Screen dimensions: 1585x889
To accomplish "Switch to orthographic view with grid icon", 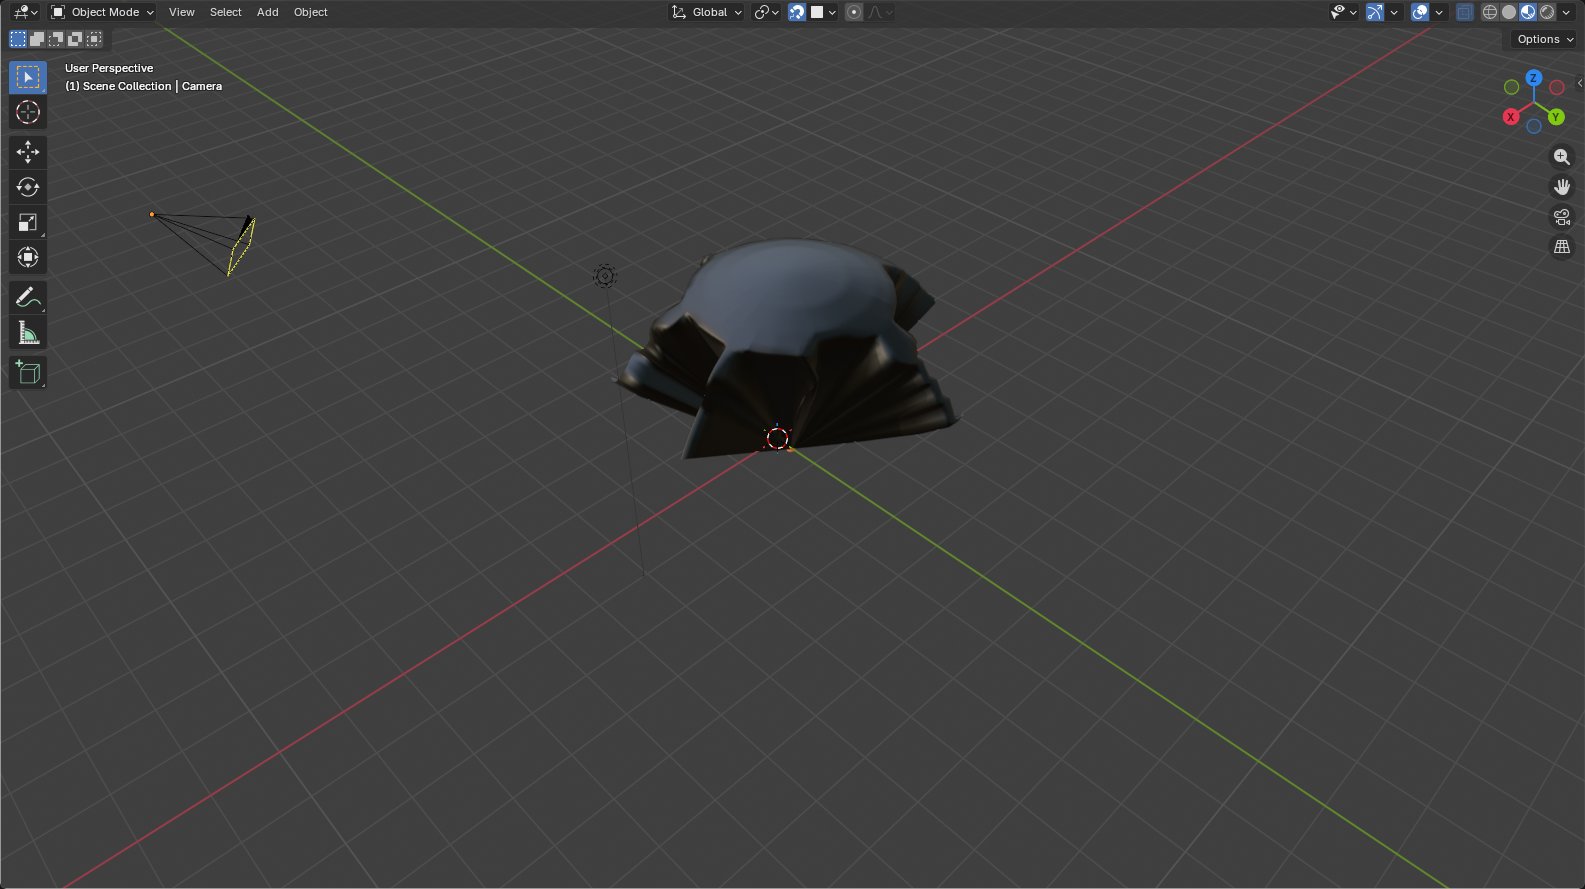I will [x=1562, y=247].
